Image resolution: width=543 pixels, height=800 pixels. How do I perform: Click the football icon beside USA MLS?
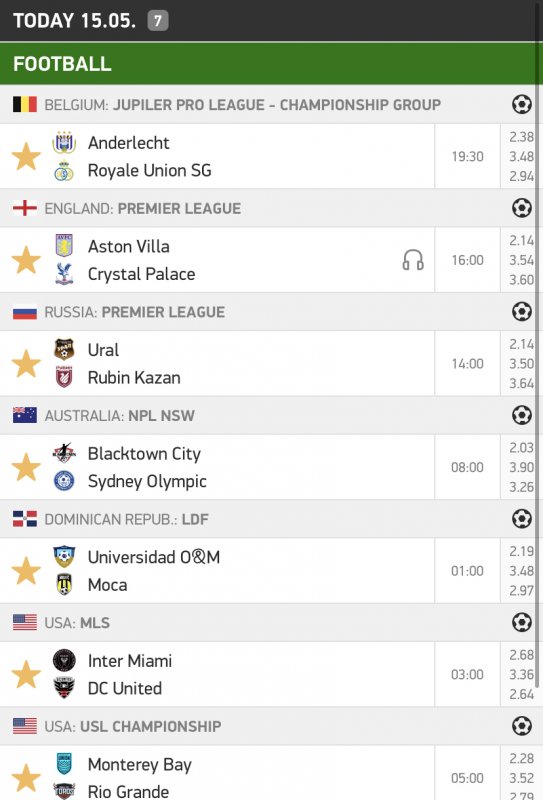pyautogui.click(x=522, y=622)
